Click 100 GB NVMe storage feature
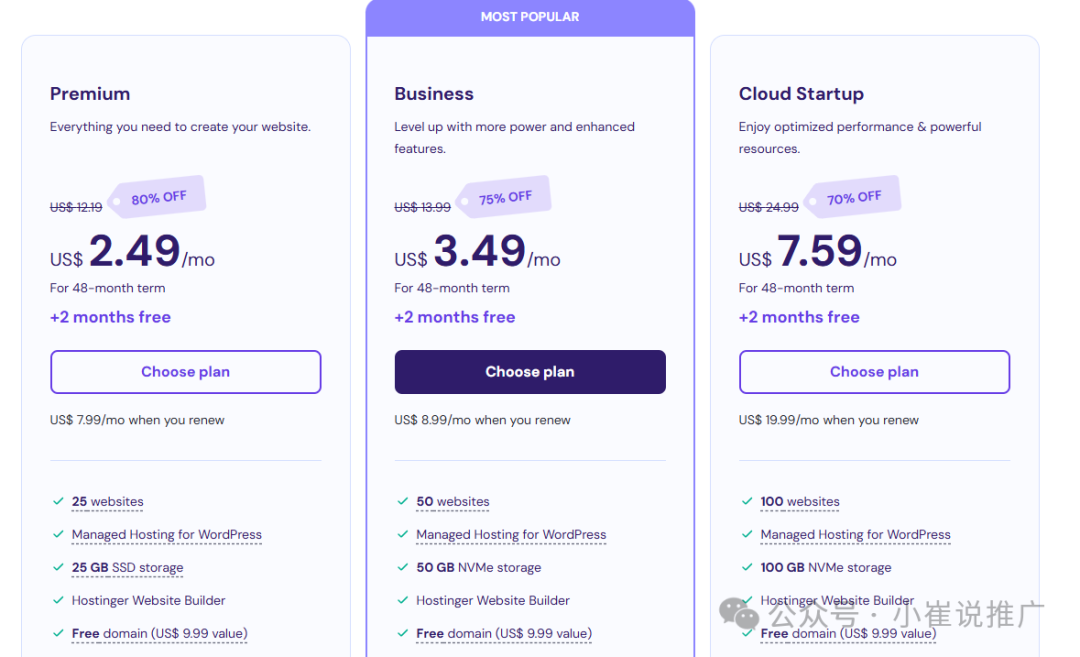 point(825,567)
